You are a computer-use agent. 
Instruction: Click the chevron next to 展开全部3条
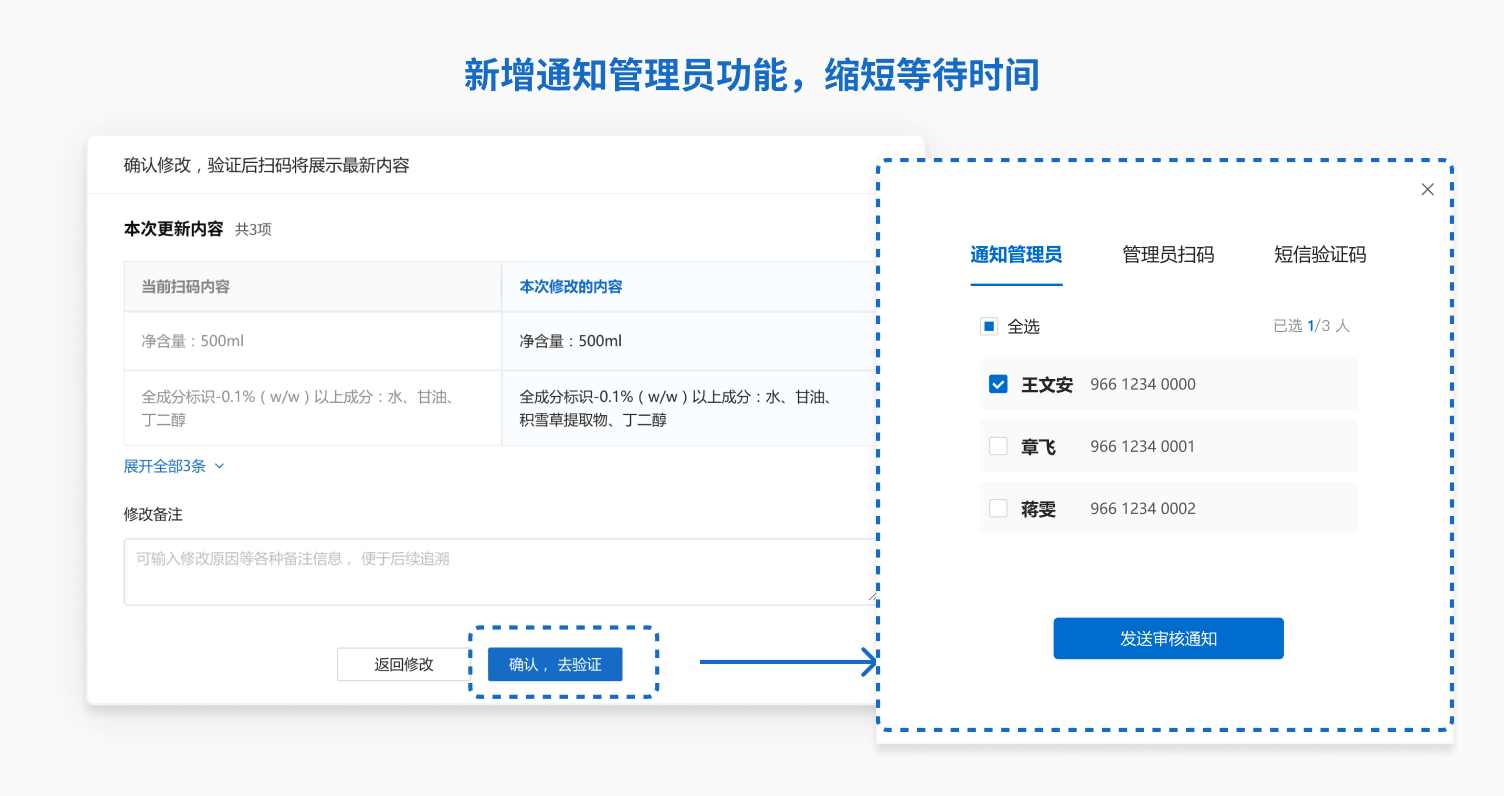pos(219,466)
